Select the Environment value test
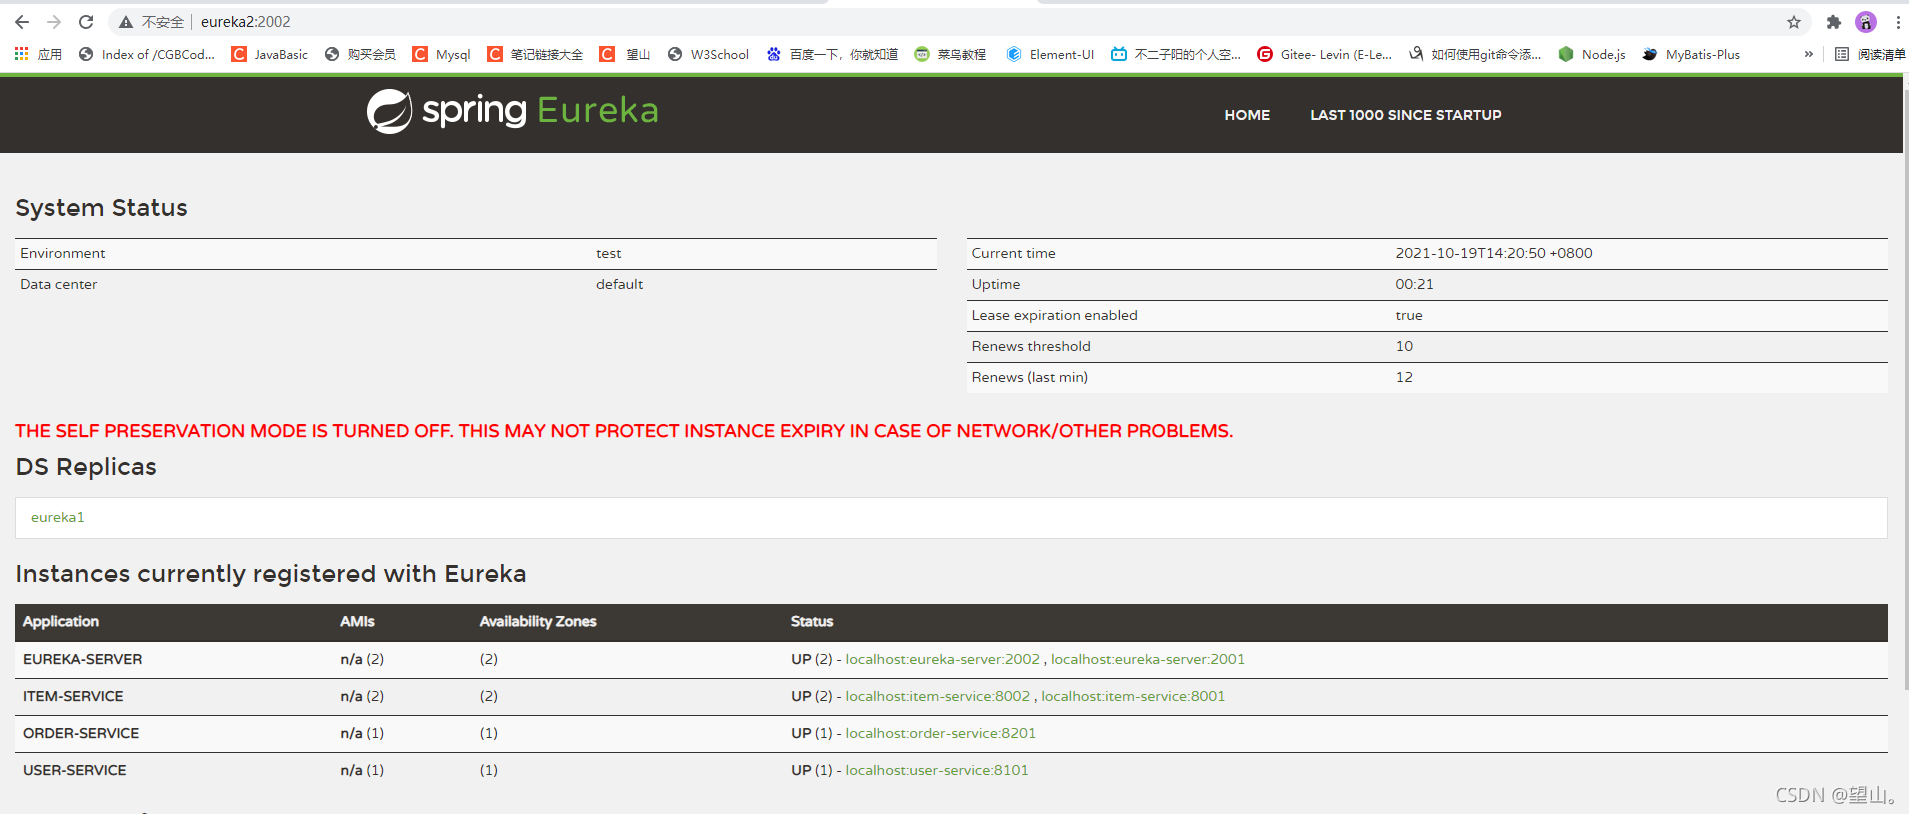1909x814 pixels. [x=608, y=253]
